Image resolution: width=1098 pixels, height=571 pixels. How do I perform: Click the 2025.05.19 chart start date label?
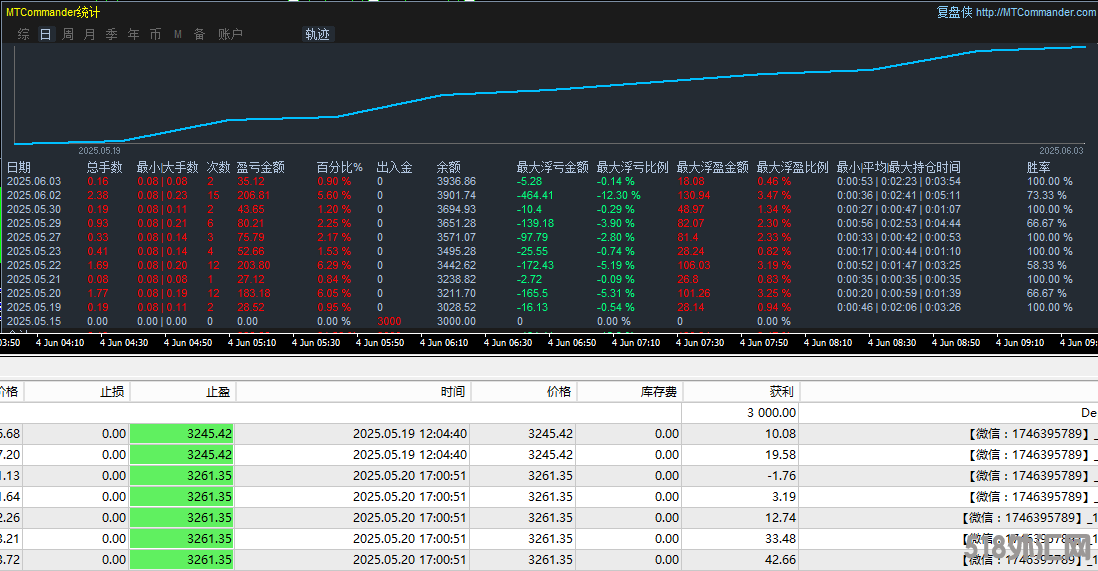pyautogui.click(x=99, y=151)
